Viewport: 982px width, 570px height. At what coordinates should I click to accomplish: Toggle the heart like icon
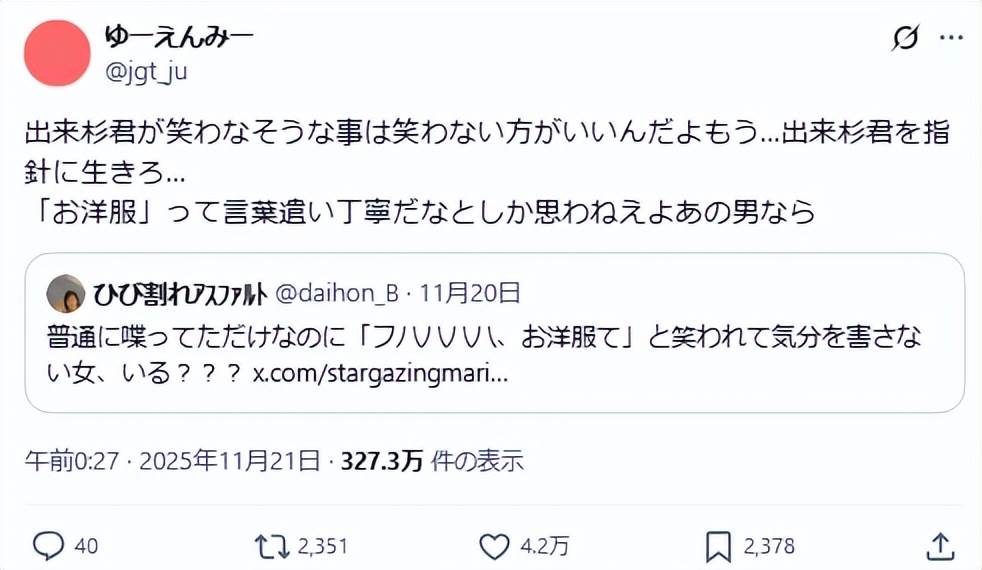point(494,545)
